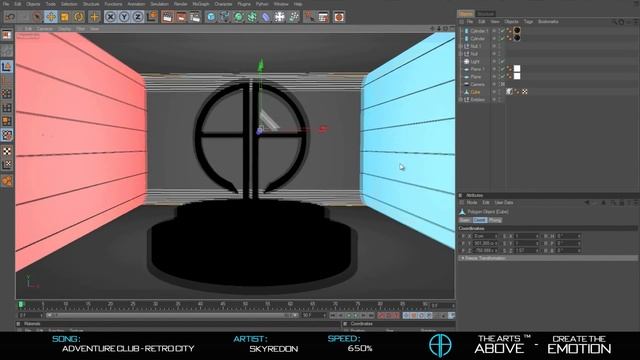The width and height of the screenshot is (640, 360).
Task: Open the Tags menu in Object Manager
Action: coord(528,22)
